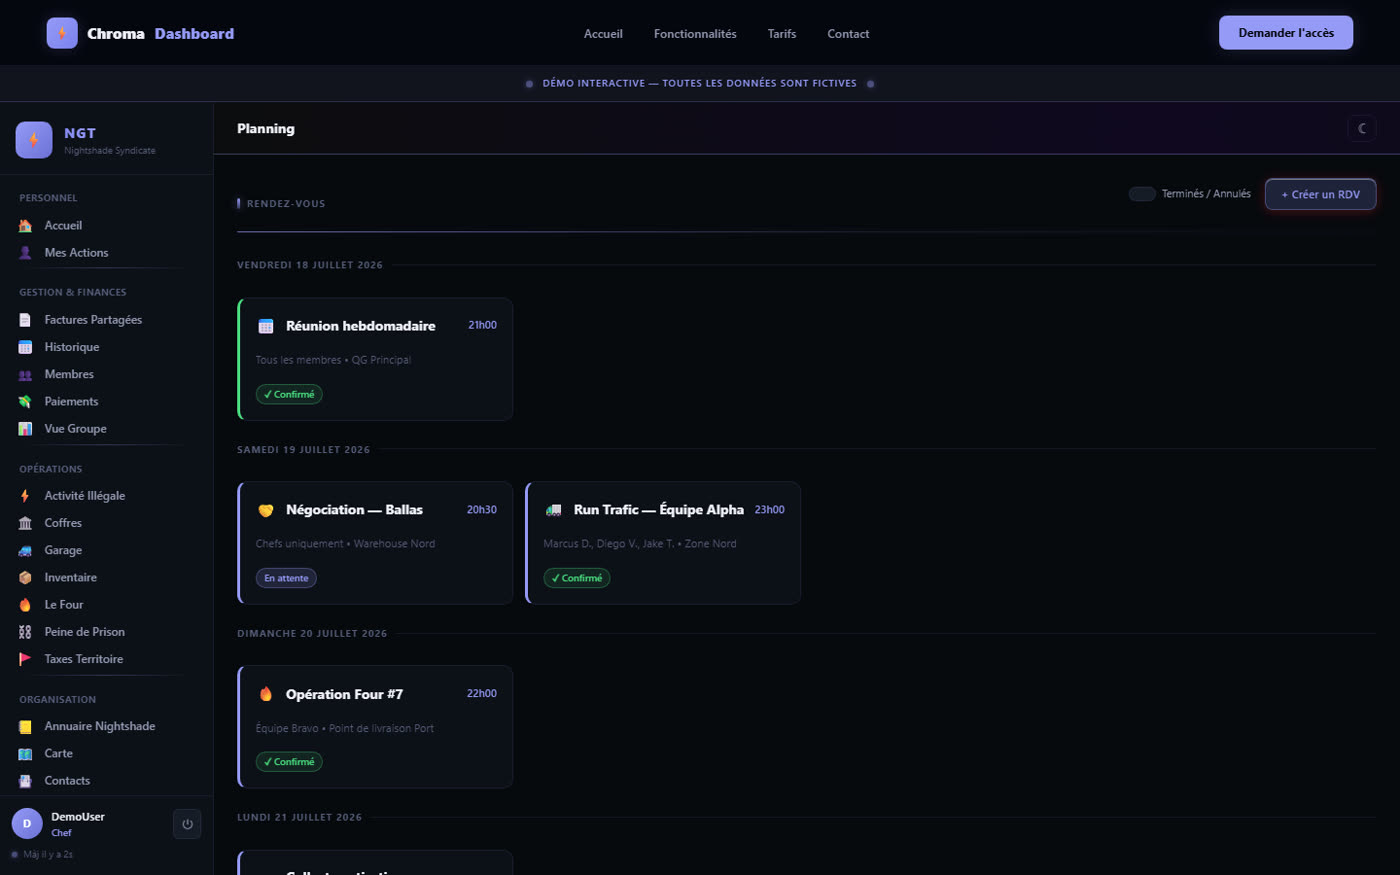The width and height of the screenshot is (1400, 875).
Task: Click the 'DIMANCHE 20 JUILLET 2026' date header
Action: [x=312, y=634]
